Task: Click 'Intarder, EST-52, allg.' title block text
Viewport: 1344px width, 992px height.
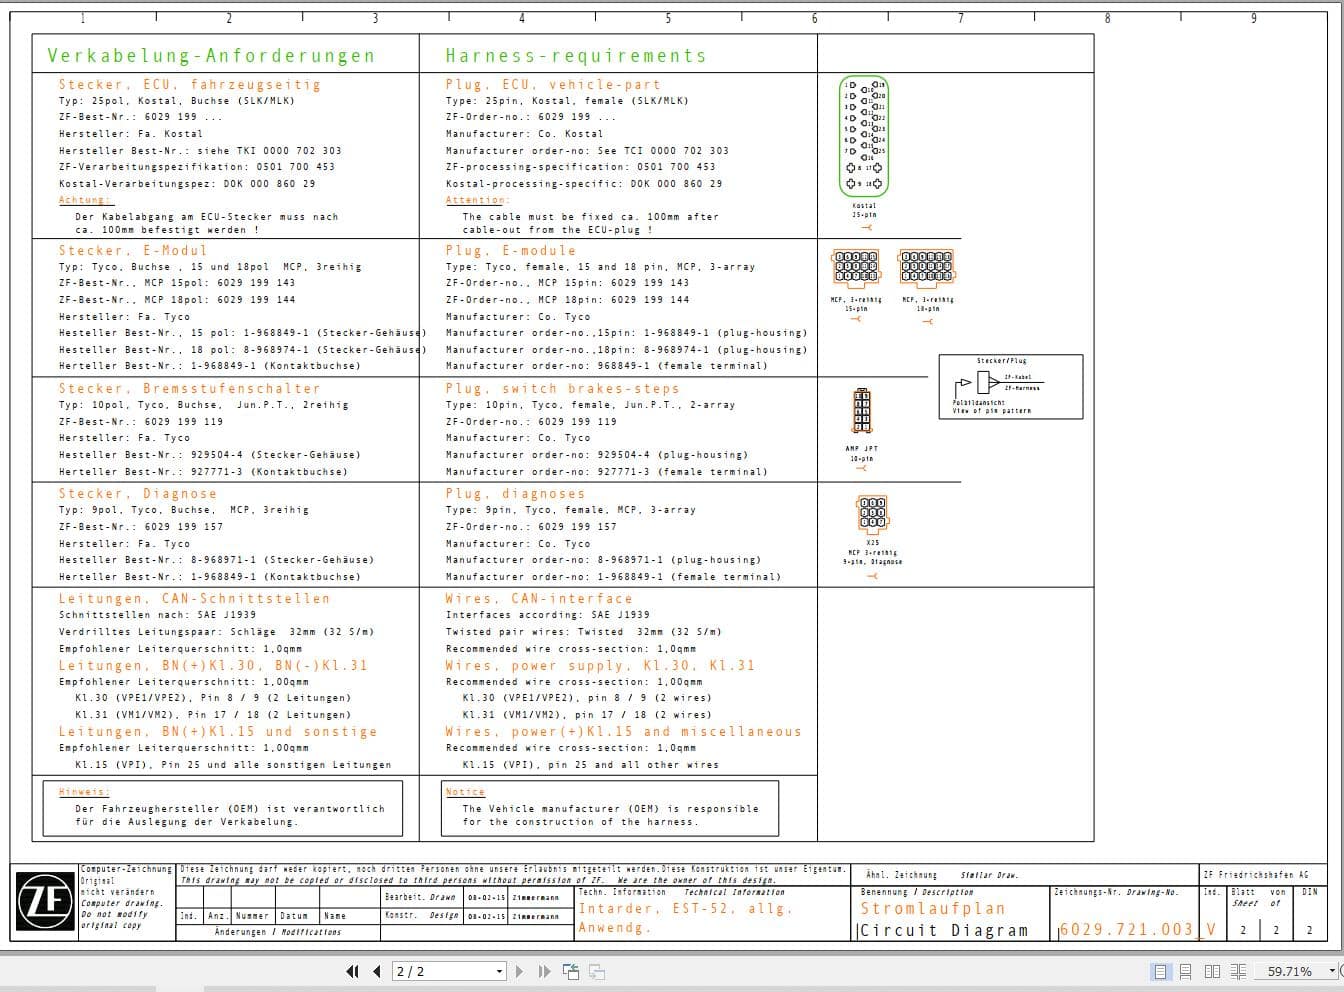Action: point(685,909)
